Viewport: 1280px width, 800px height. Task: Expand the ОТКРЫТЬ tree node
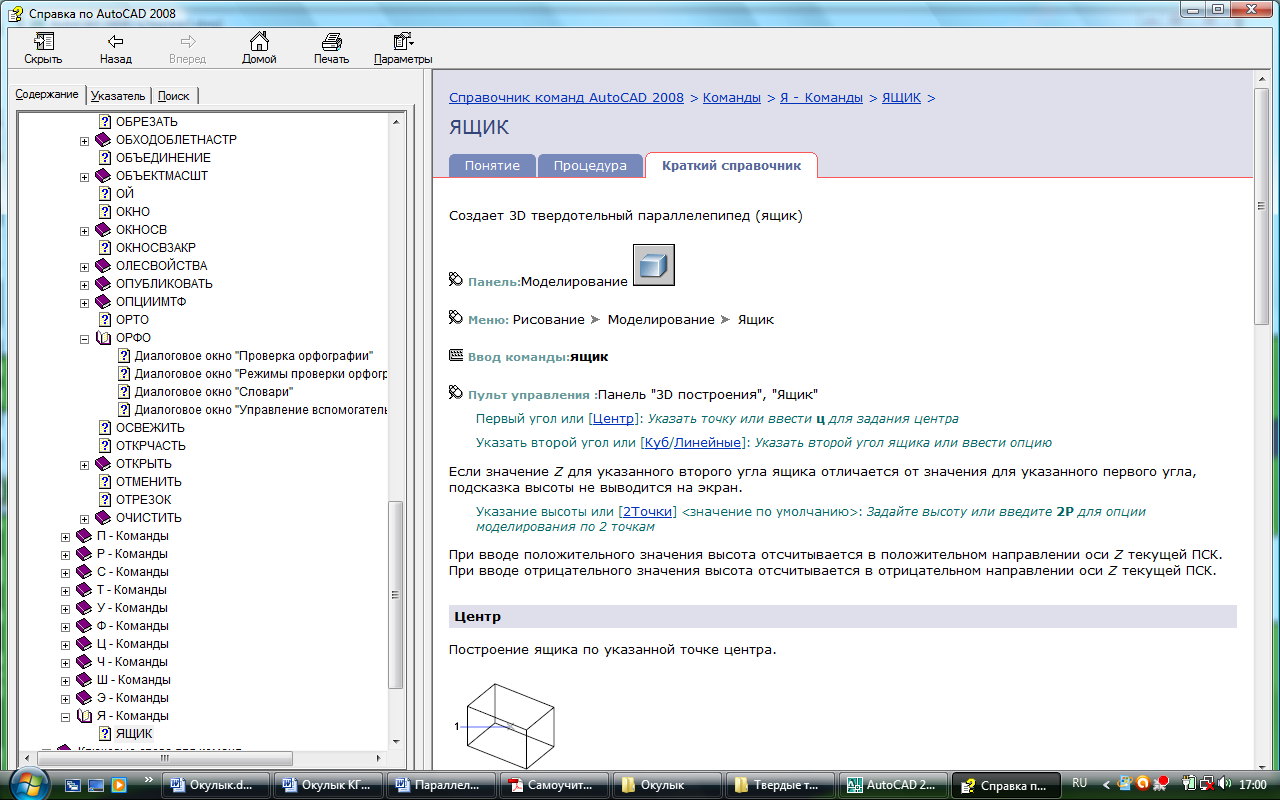coord(85,465)
